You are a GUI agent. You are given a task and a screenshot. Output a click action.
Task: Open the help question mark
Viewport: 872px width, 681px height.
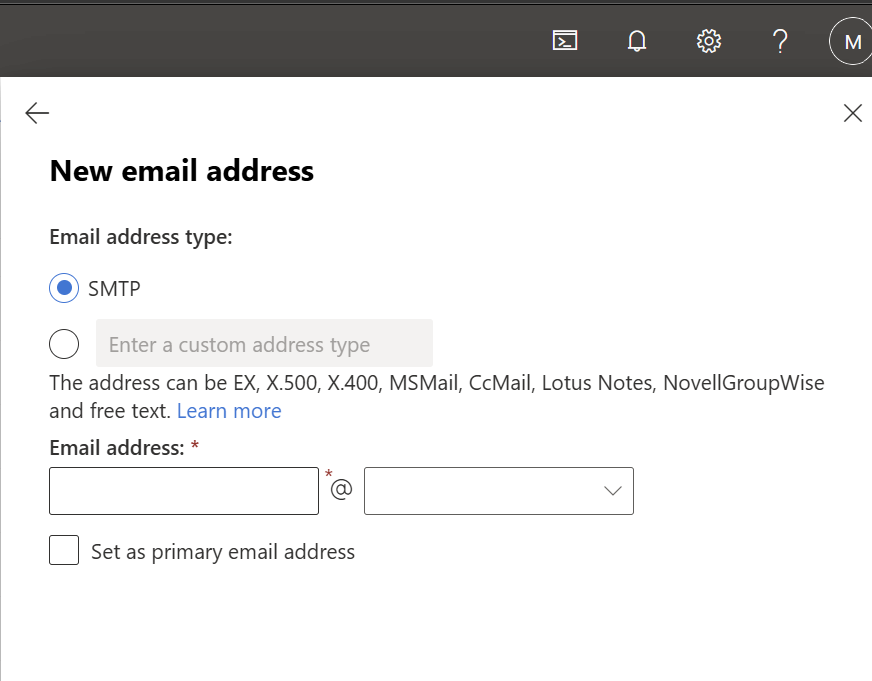point(780,41)
